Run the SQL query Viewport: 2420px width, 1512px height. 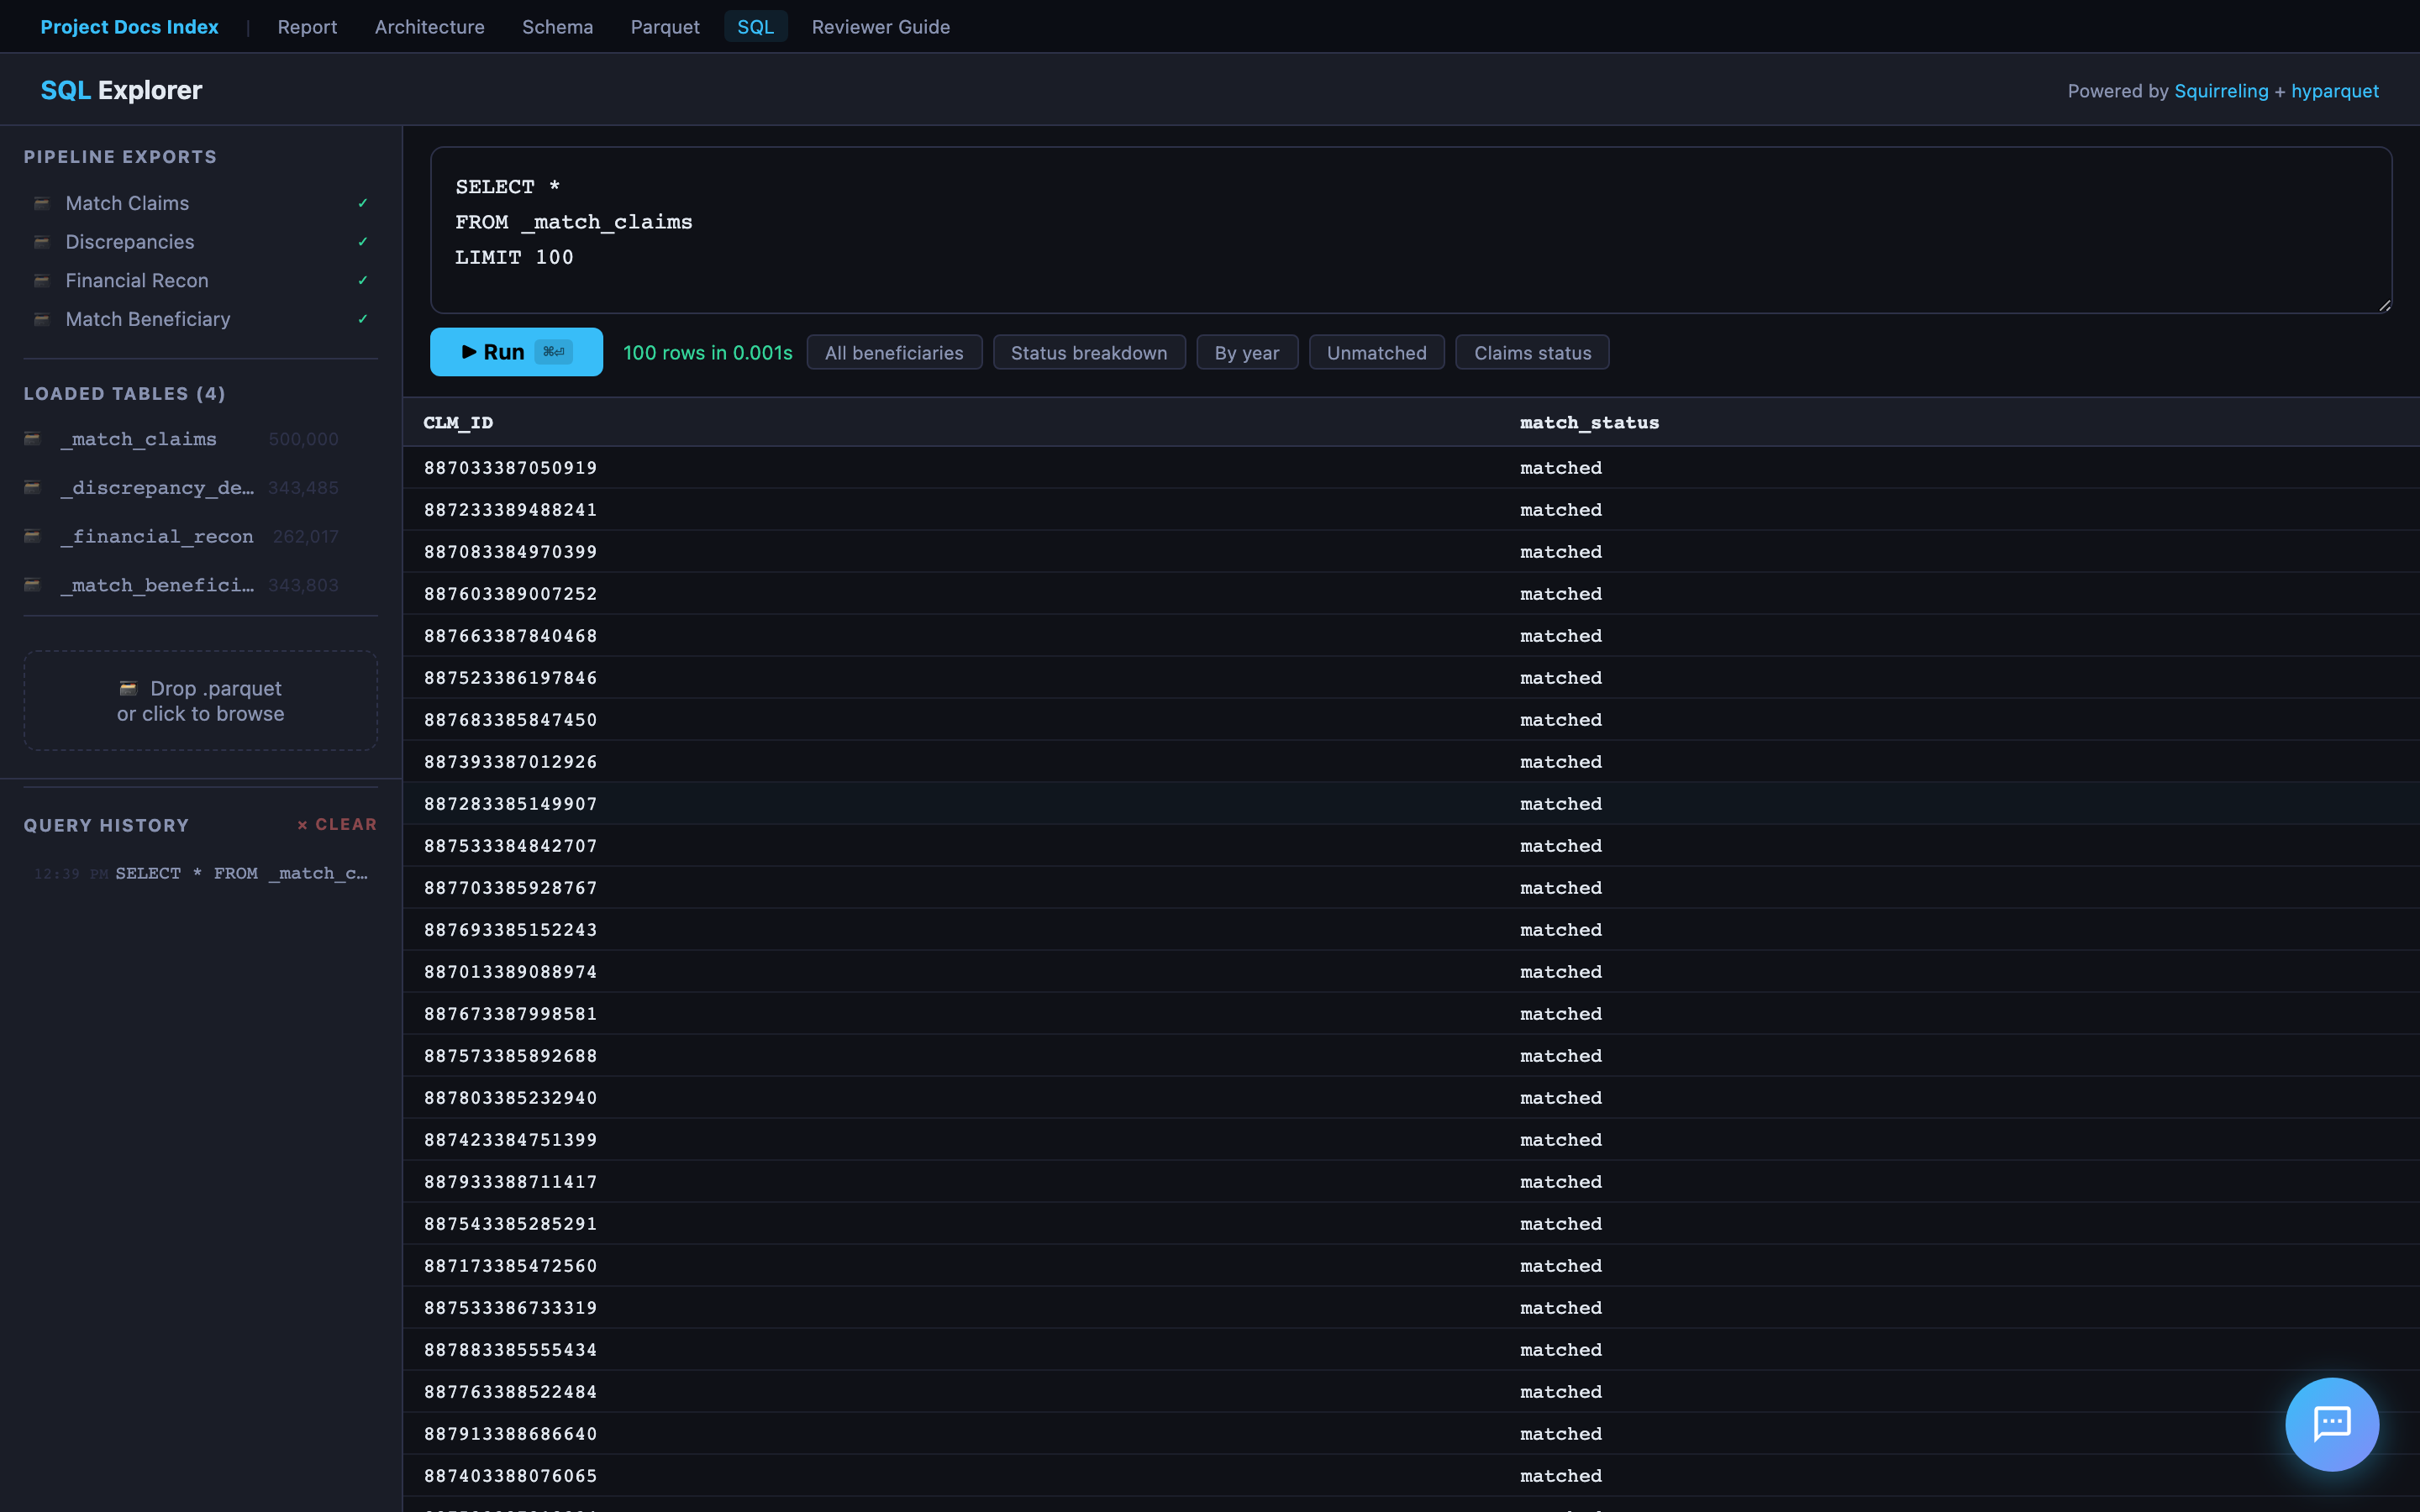click(516, 352)
